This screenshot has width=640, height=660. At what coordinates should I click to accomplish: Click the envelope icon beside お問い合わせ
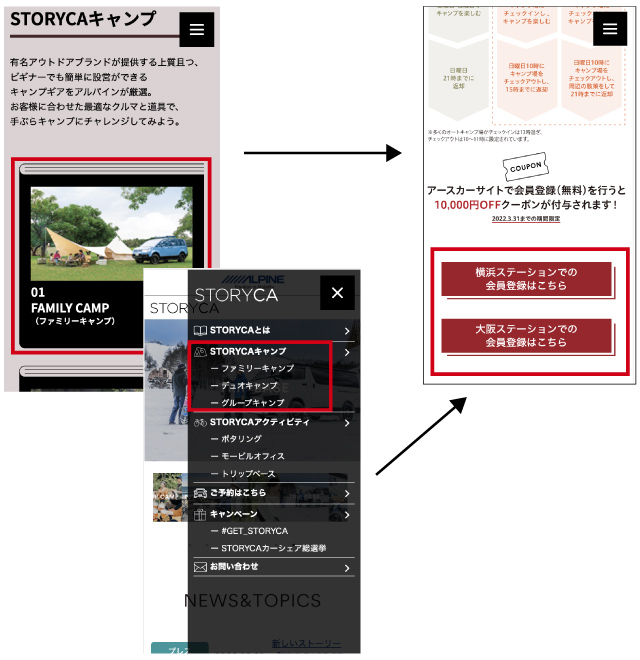click(200, 567)
